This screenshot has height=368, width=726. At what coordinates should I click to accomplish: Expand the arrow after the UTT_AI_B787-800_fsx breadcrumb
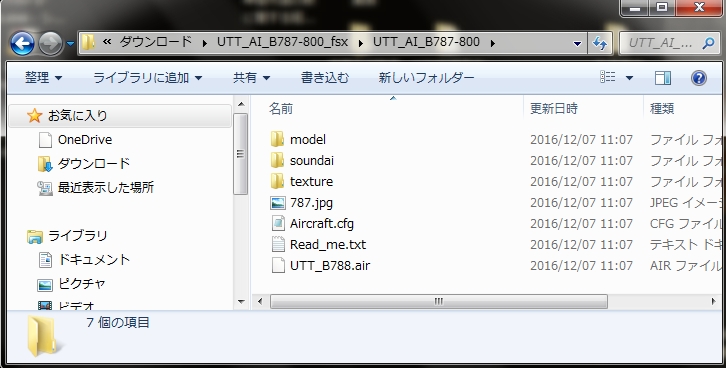(x=361, y=44)
